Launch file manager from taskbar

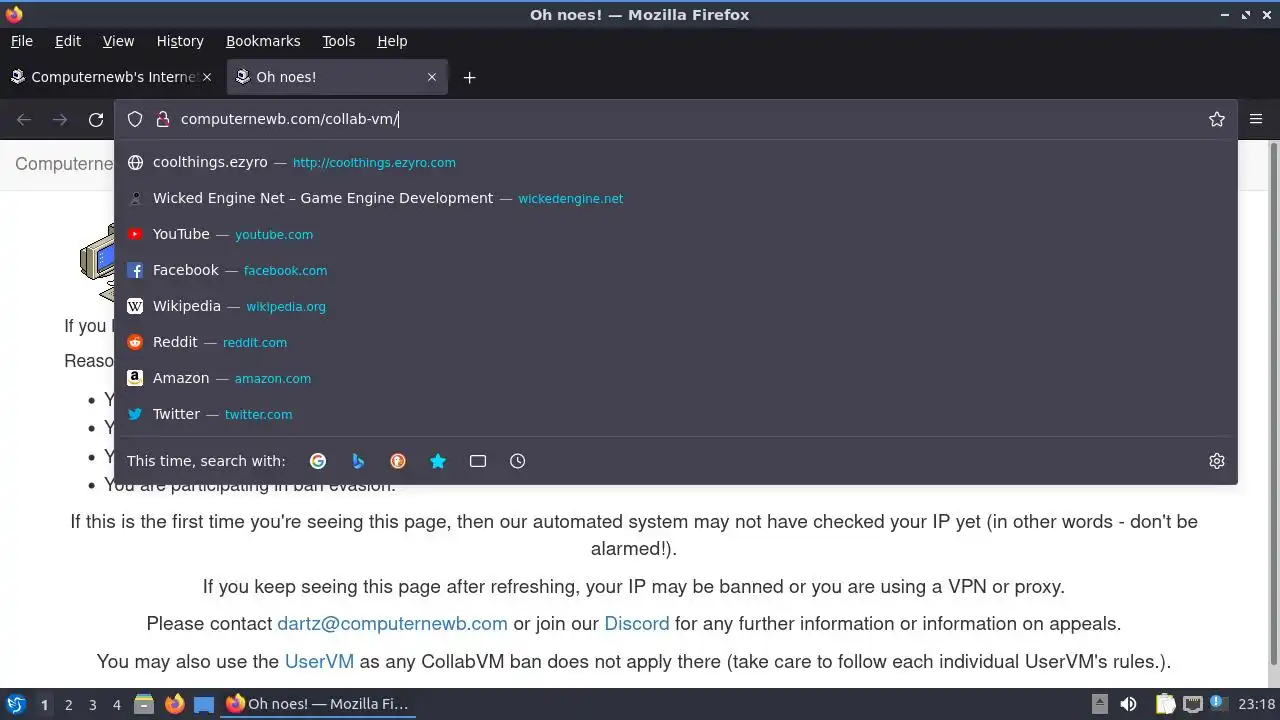pyautogui.click(x=144, y=704)
